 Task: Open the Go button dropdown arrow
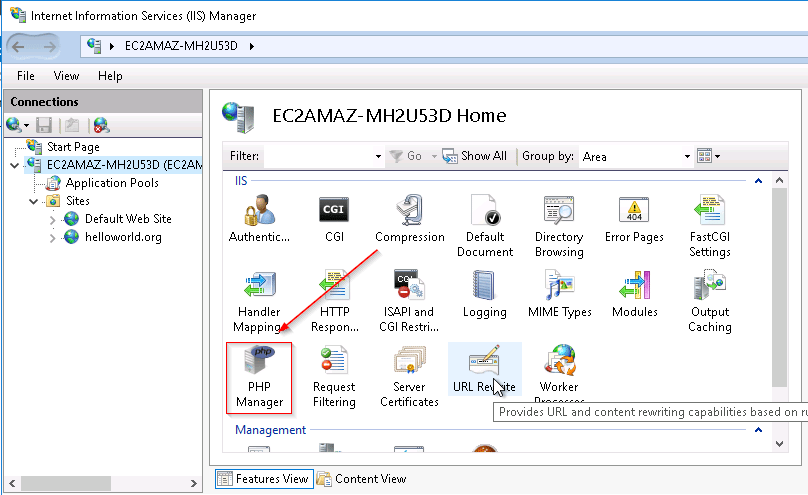click(x=434, y=156)
